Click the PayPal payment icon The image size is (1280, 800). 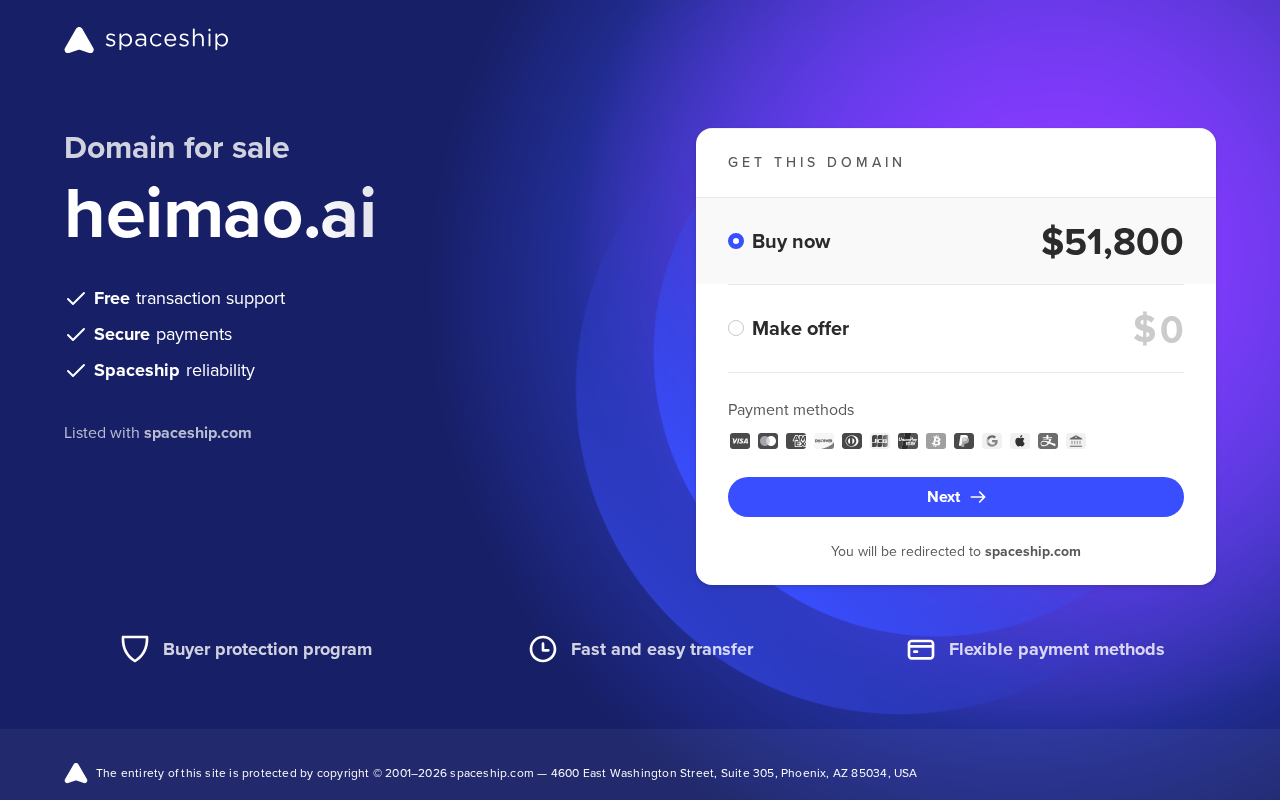pyautogui.click(x=964, y=441)
